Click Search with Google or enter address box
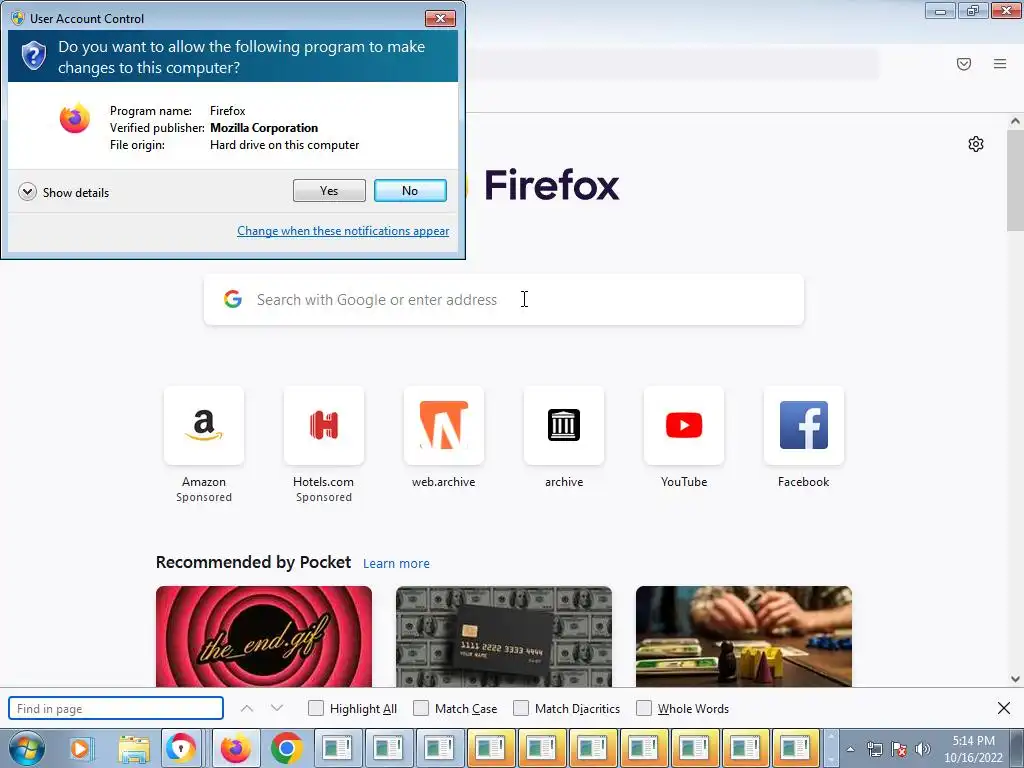The image size is (1024, 768). click(x=504, y=300)
